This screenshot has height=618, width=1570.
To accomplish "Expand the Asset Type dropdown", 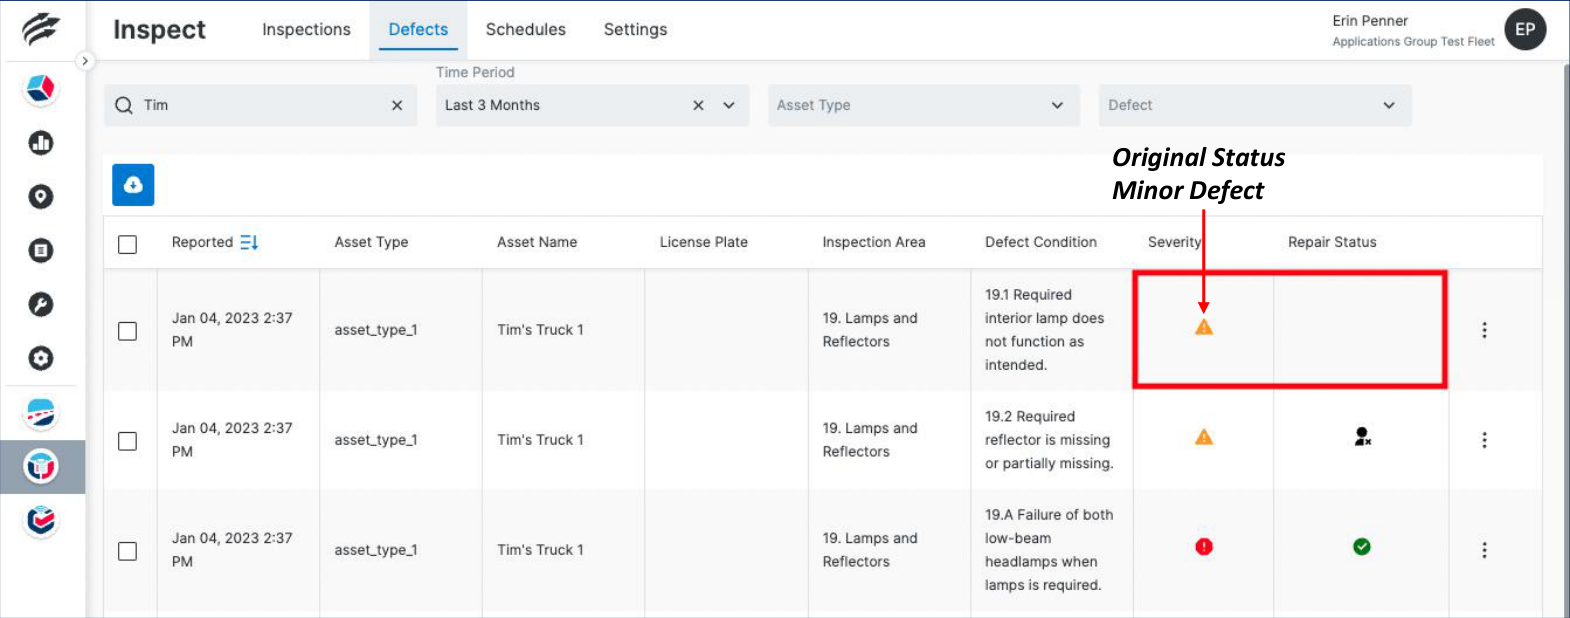I will [1057, 105].
